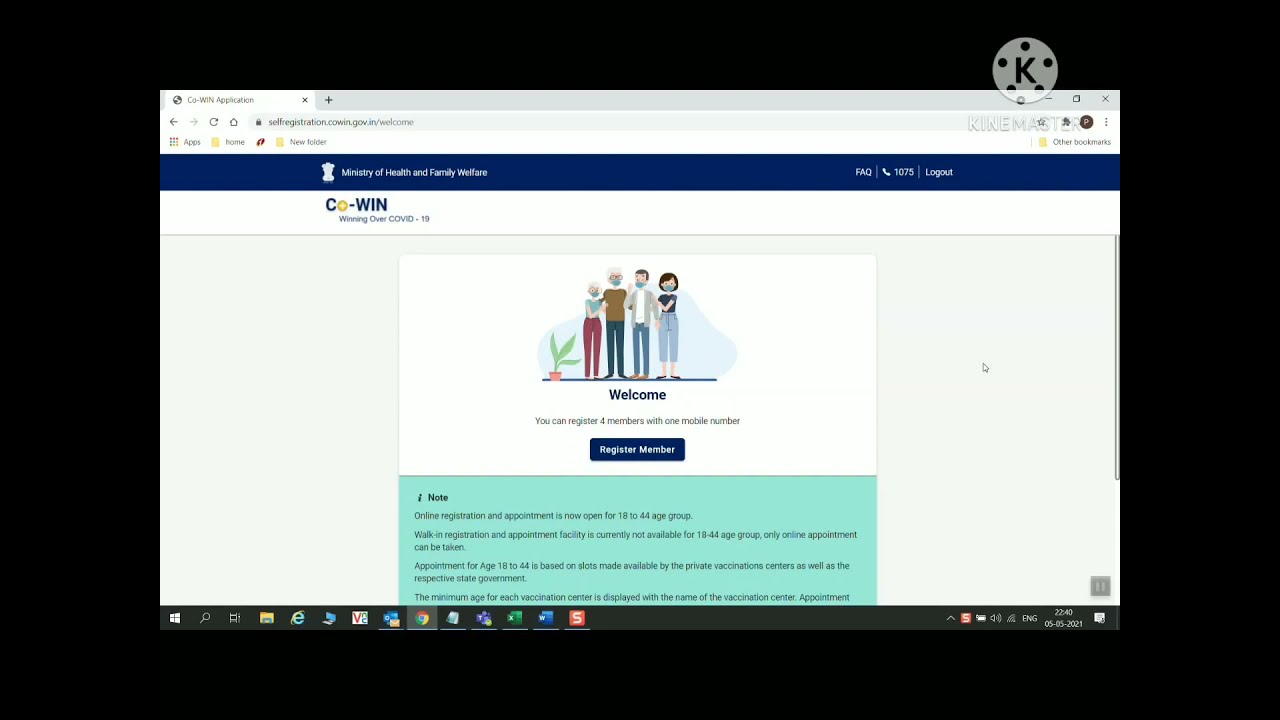
Task: Open the taskbar clock showing 22:40
Action: (x=1063, y=618)
